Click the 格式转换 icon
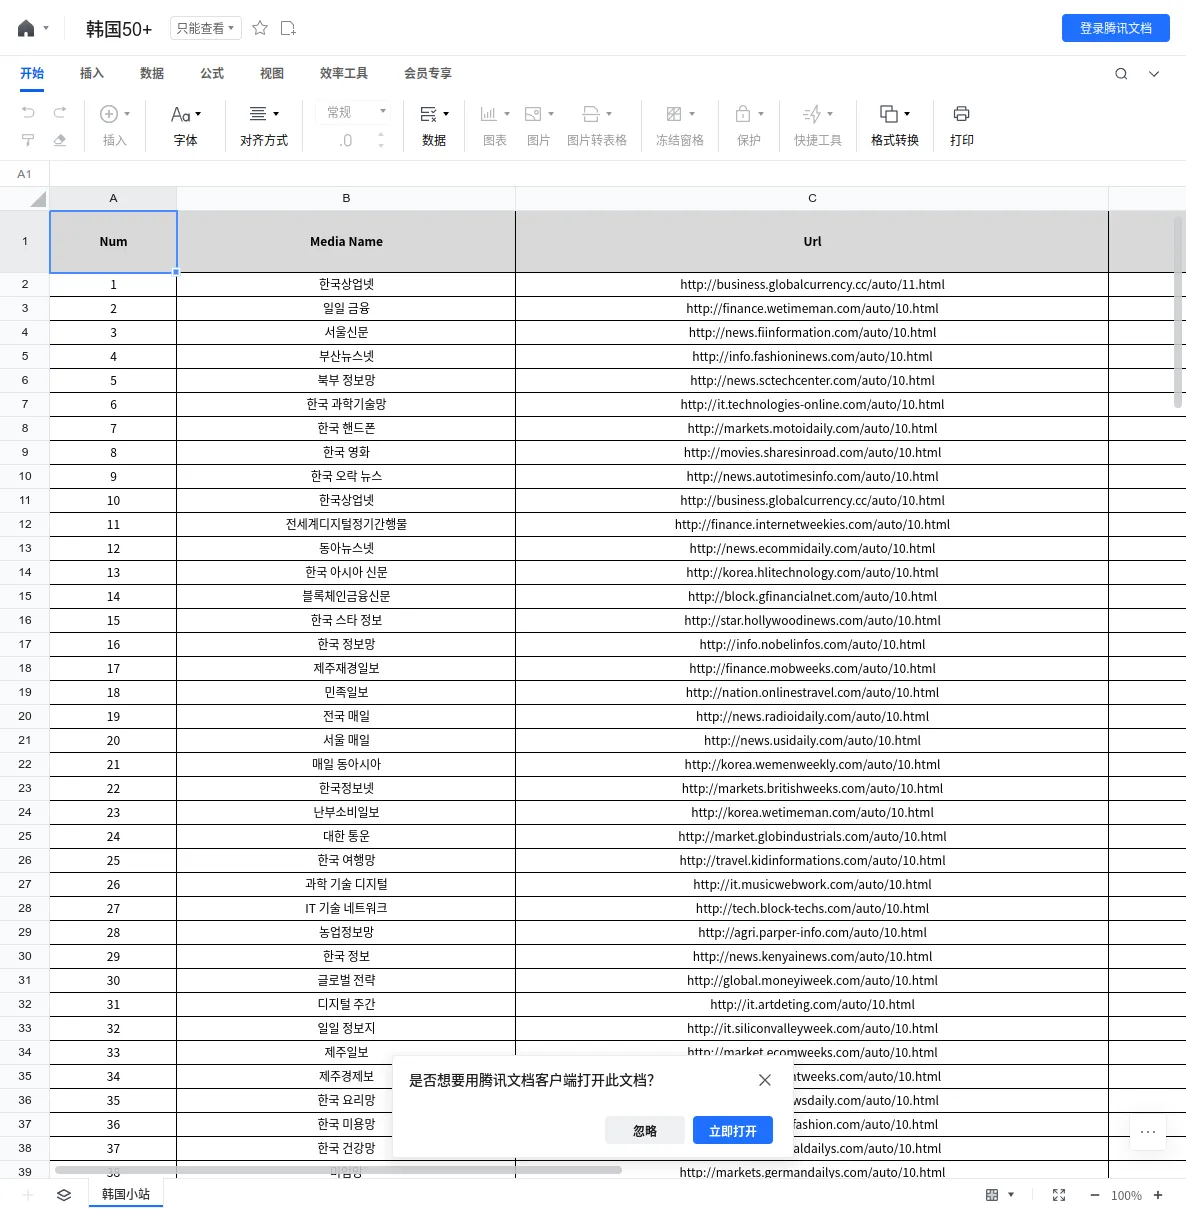 [889, 114]
